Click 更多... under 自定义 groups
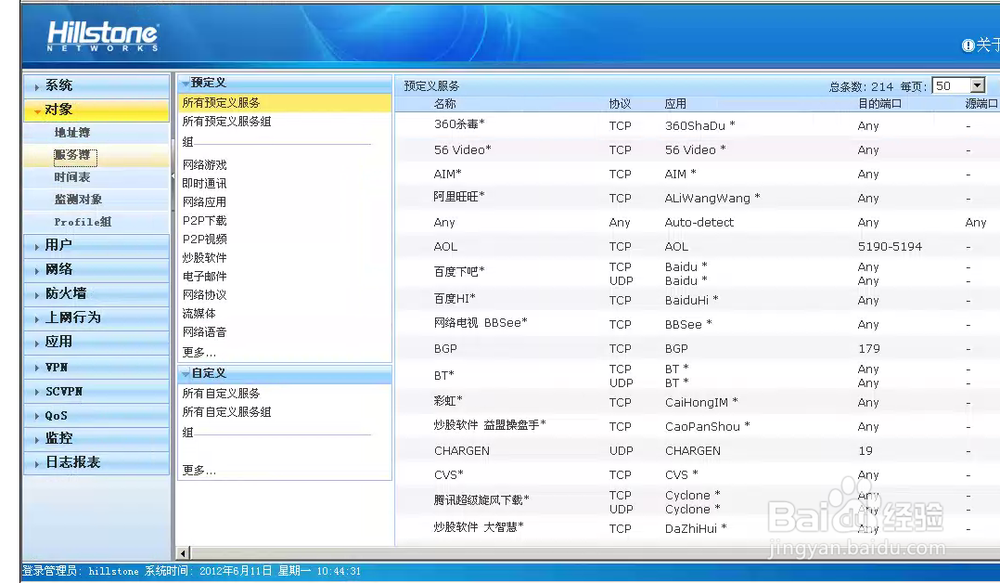 point(199,471)
